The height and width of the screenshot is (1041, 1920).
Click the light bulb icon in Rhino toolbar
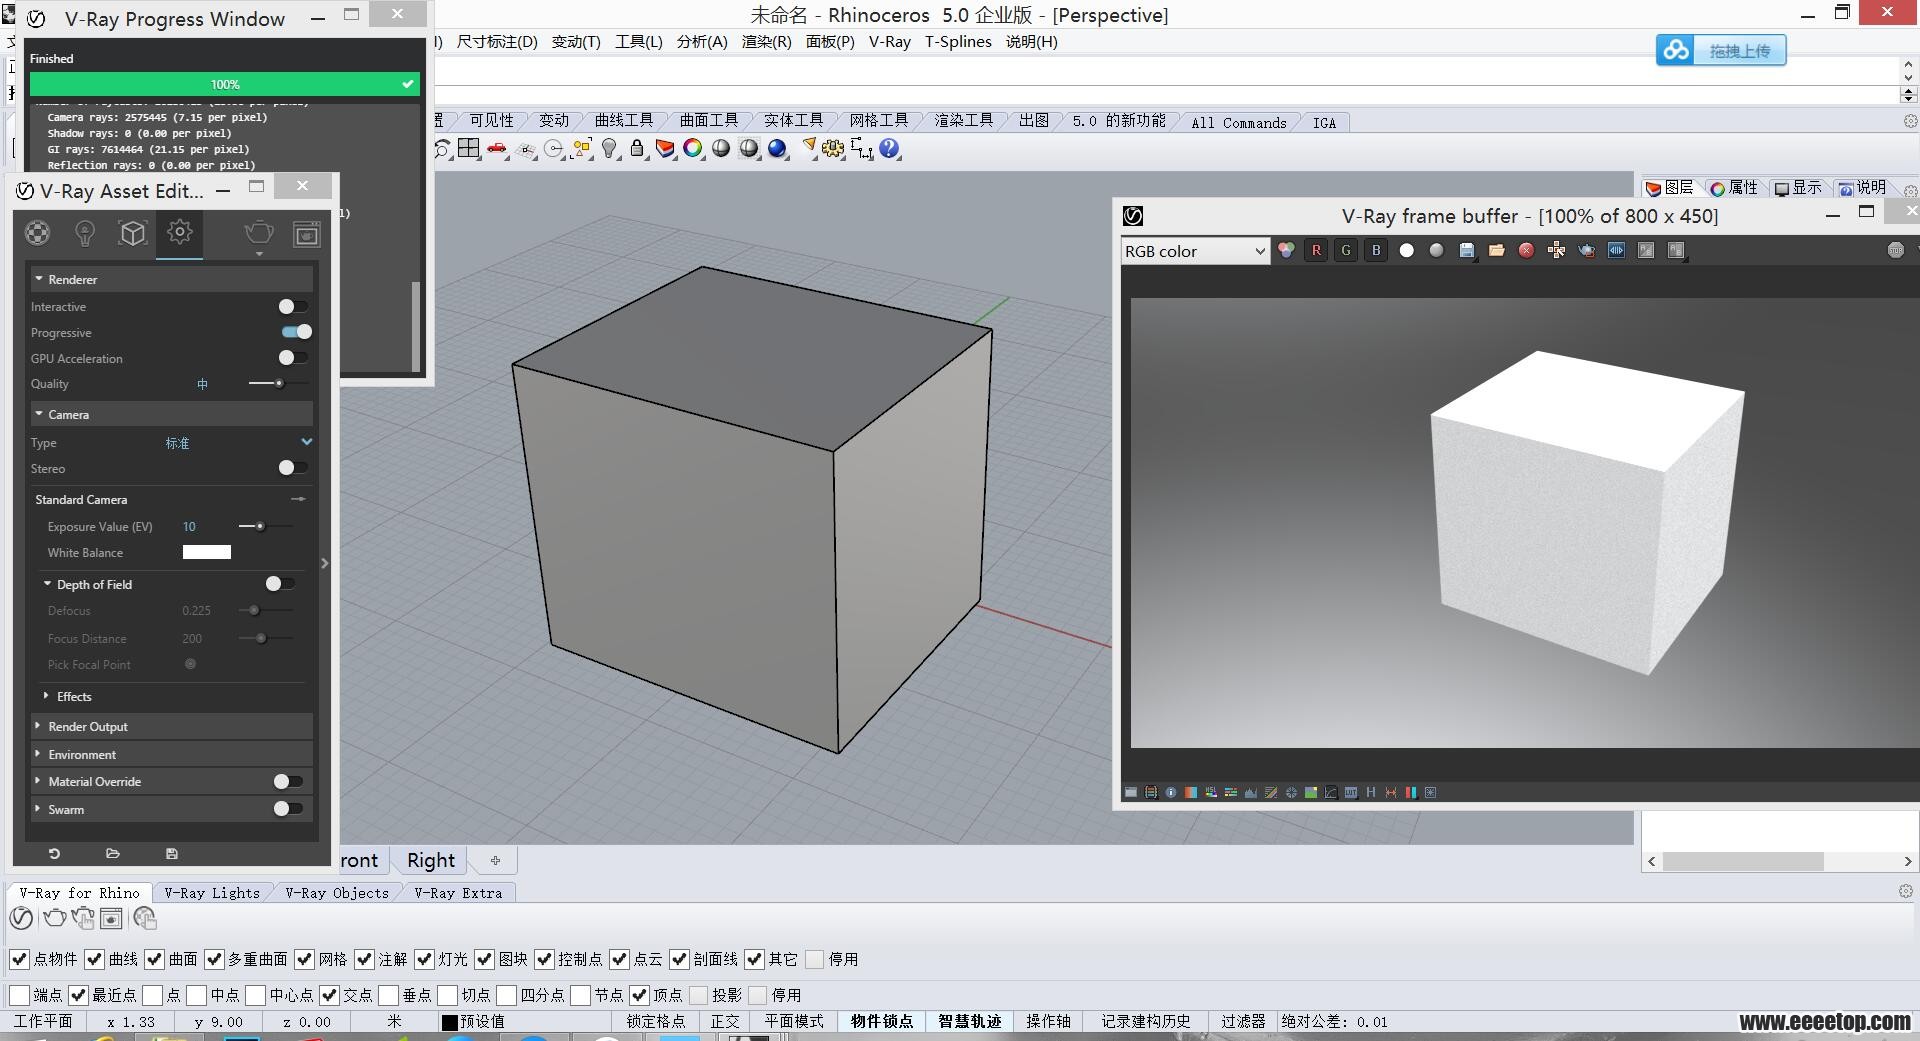point(609,149)
